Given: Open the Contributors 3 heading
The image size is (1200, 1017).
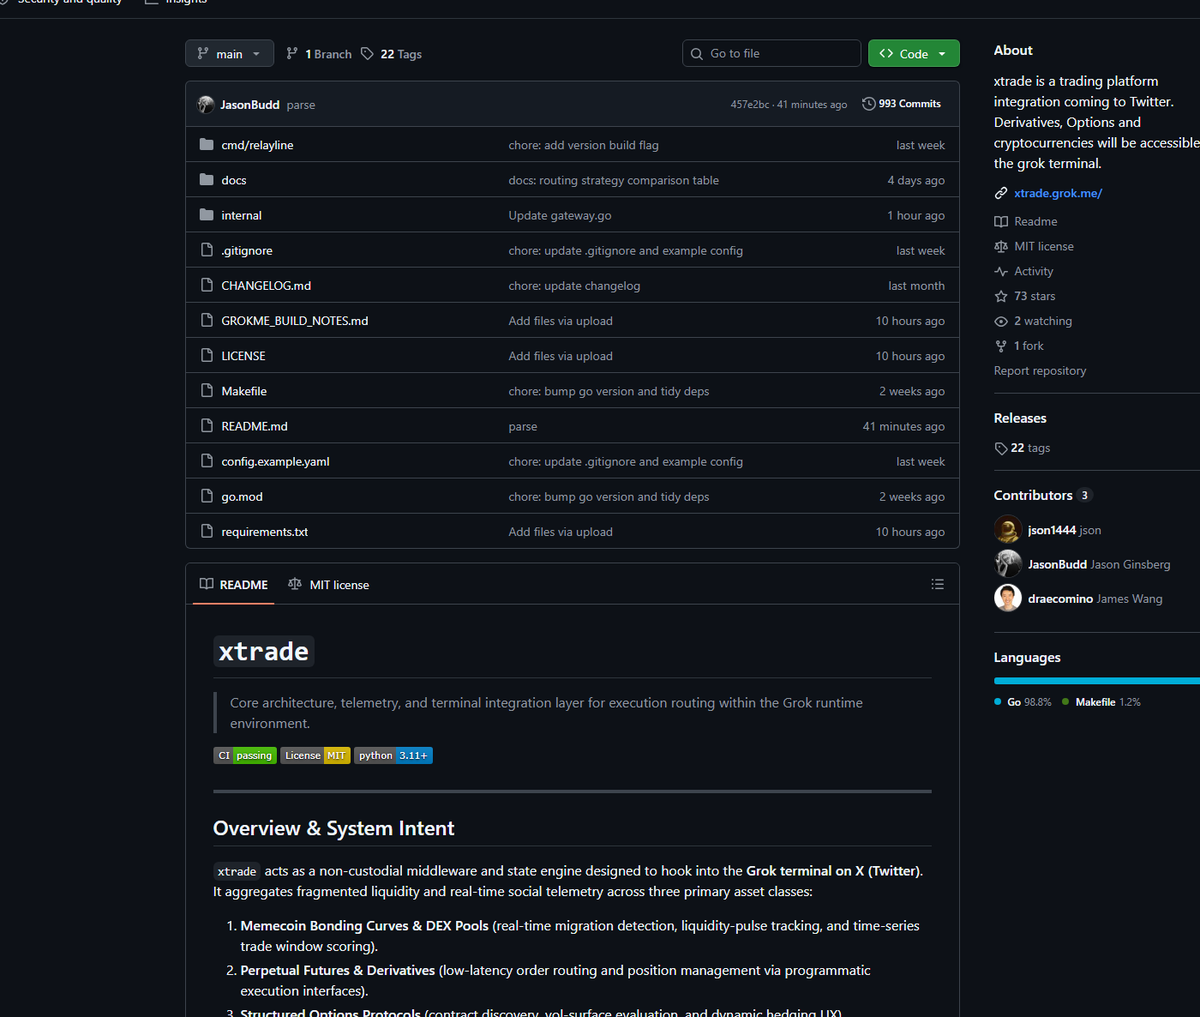Looking at the screenshot, I should [1043, 495].
